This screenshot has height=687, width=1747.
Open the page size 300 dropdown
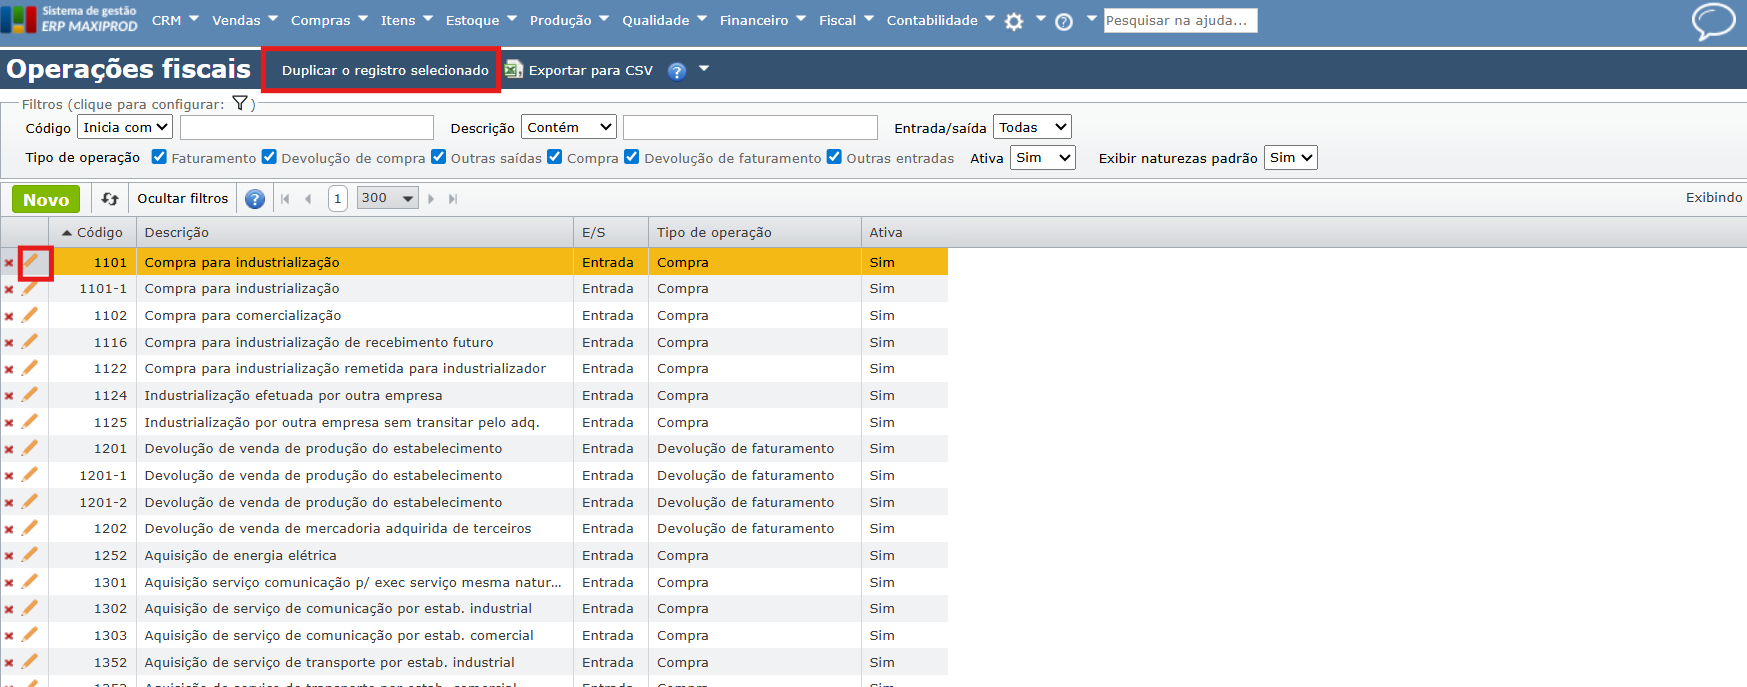(x=387, y=198)
